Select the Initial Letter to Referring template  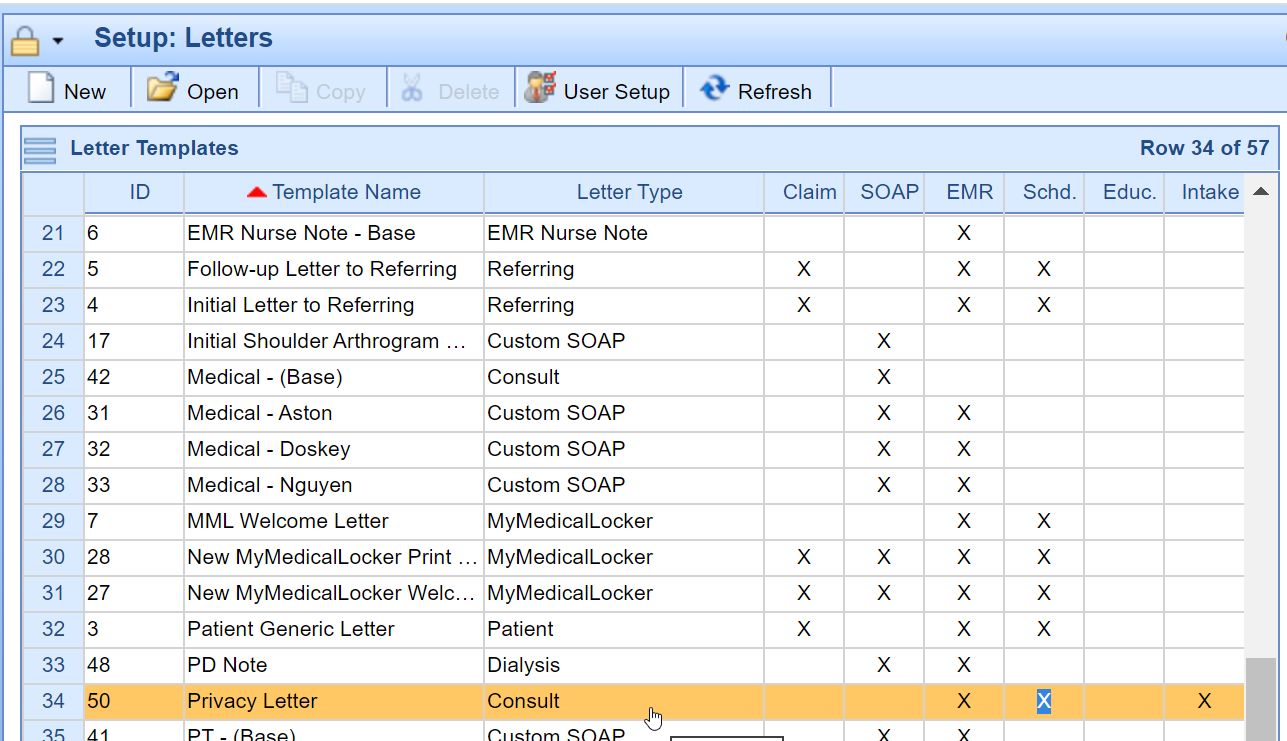pos(300,305)
